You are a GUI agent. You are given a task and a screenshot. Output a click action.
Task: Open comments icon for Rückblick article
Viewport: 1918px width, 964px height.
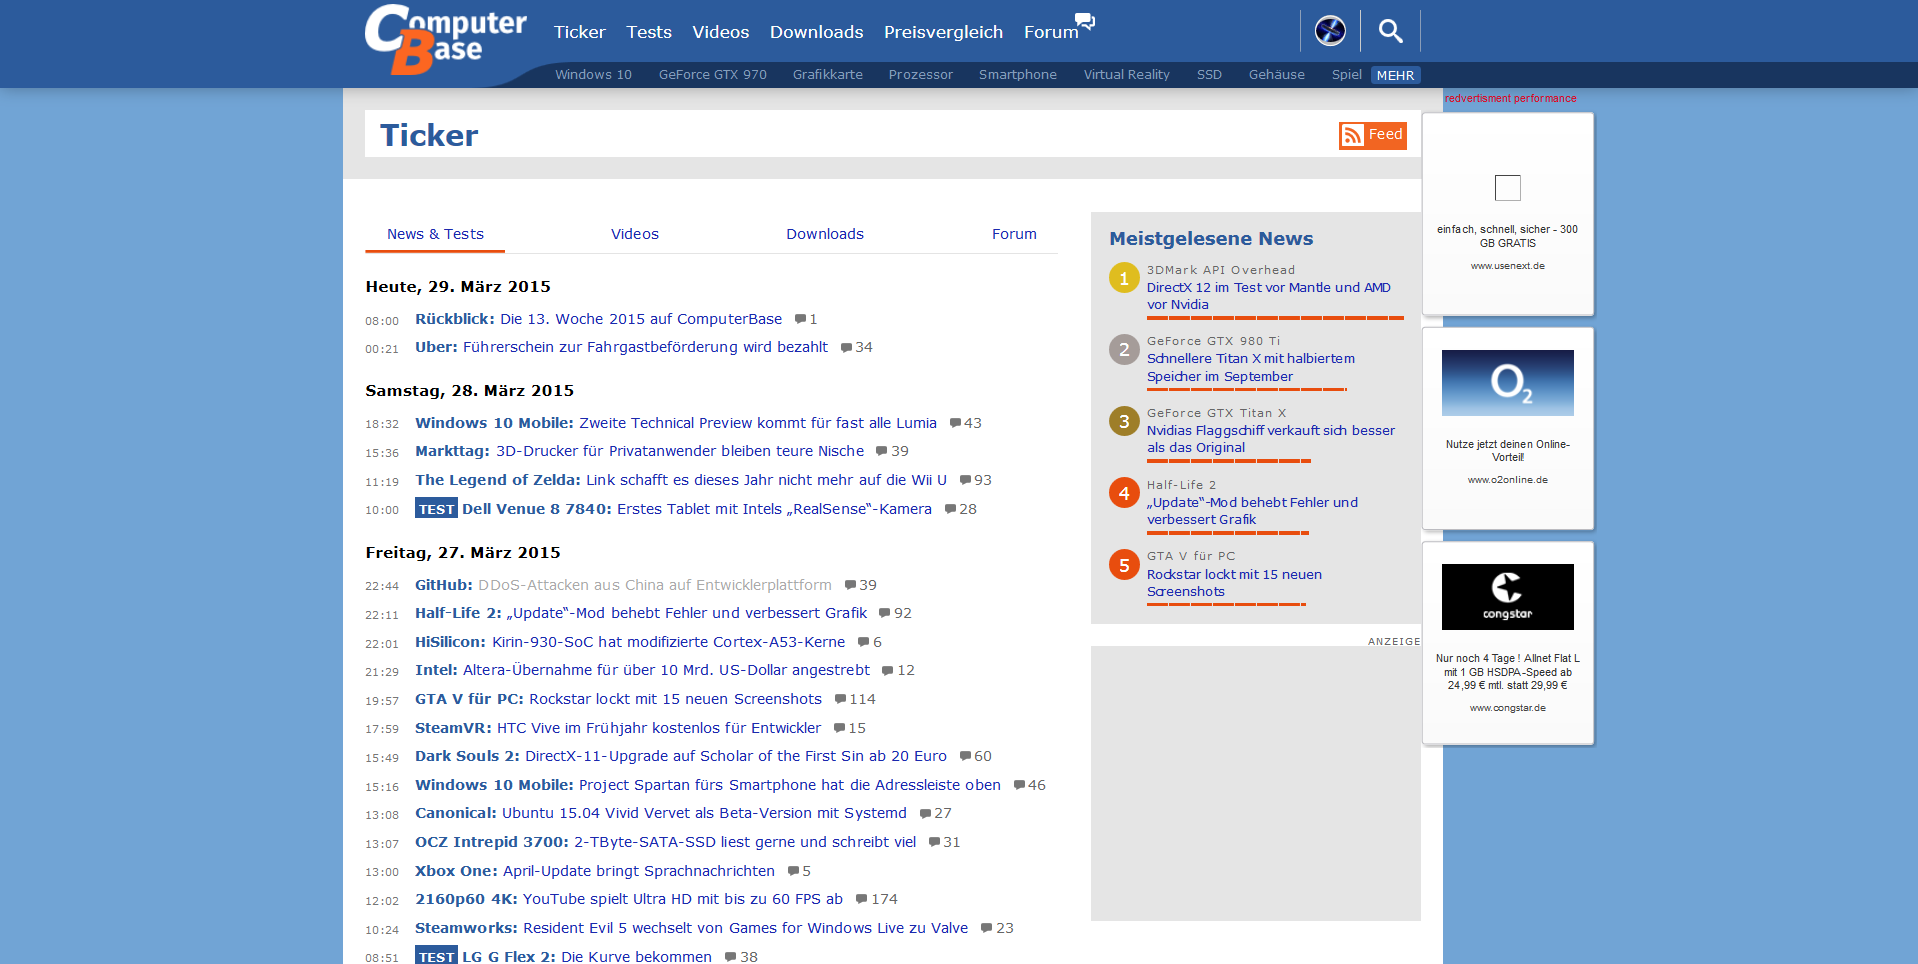(x=800, y=319)
